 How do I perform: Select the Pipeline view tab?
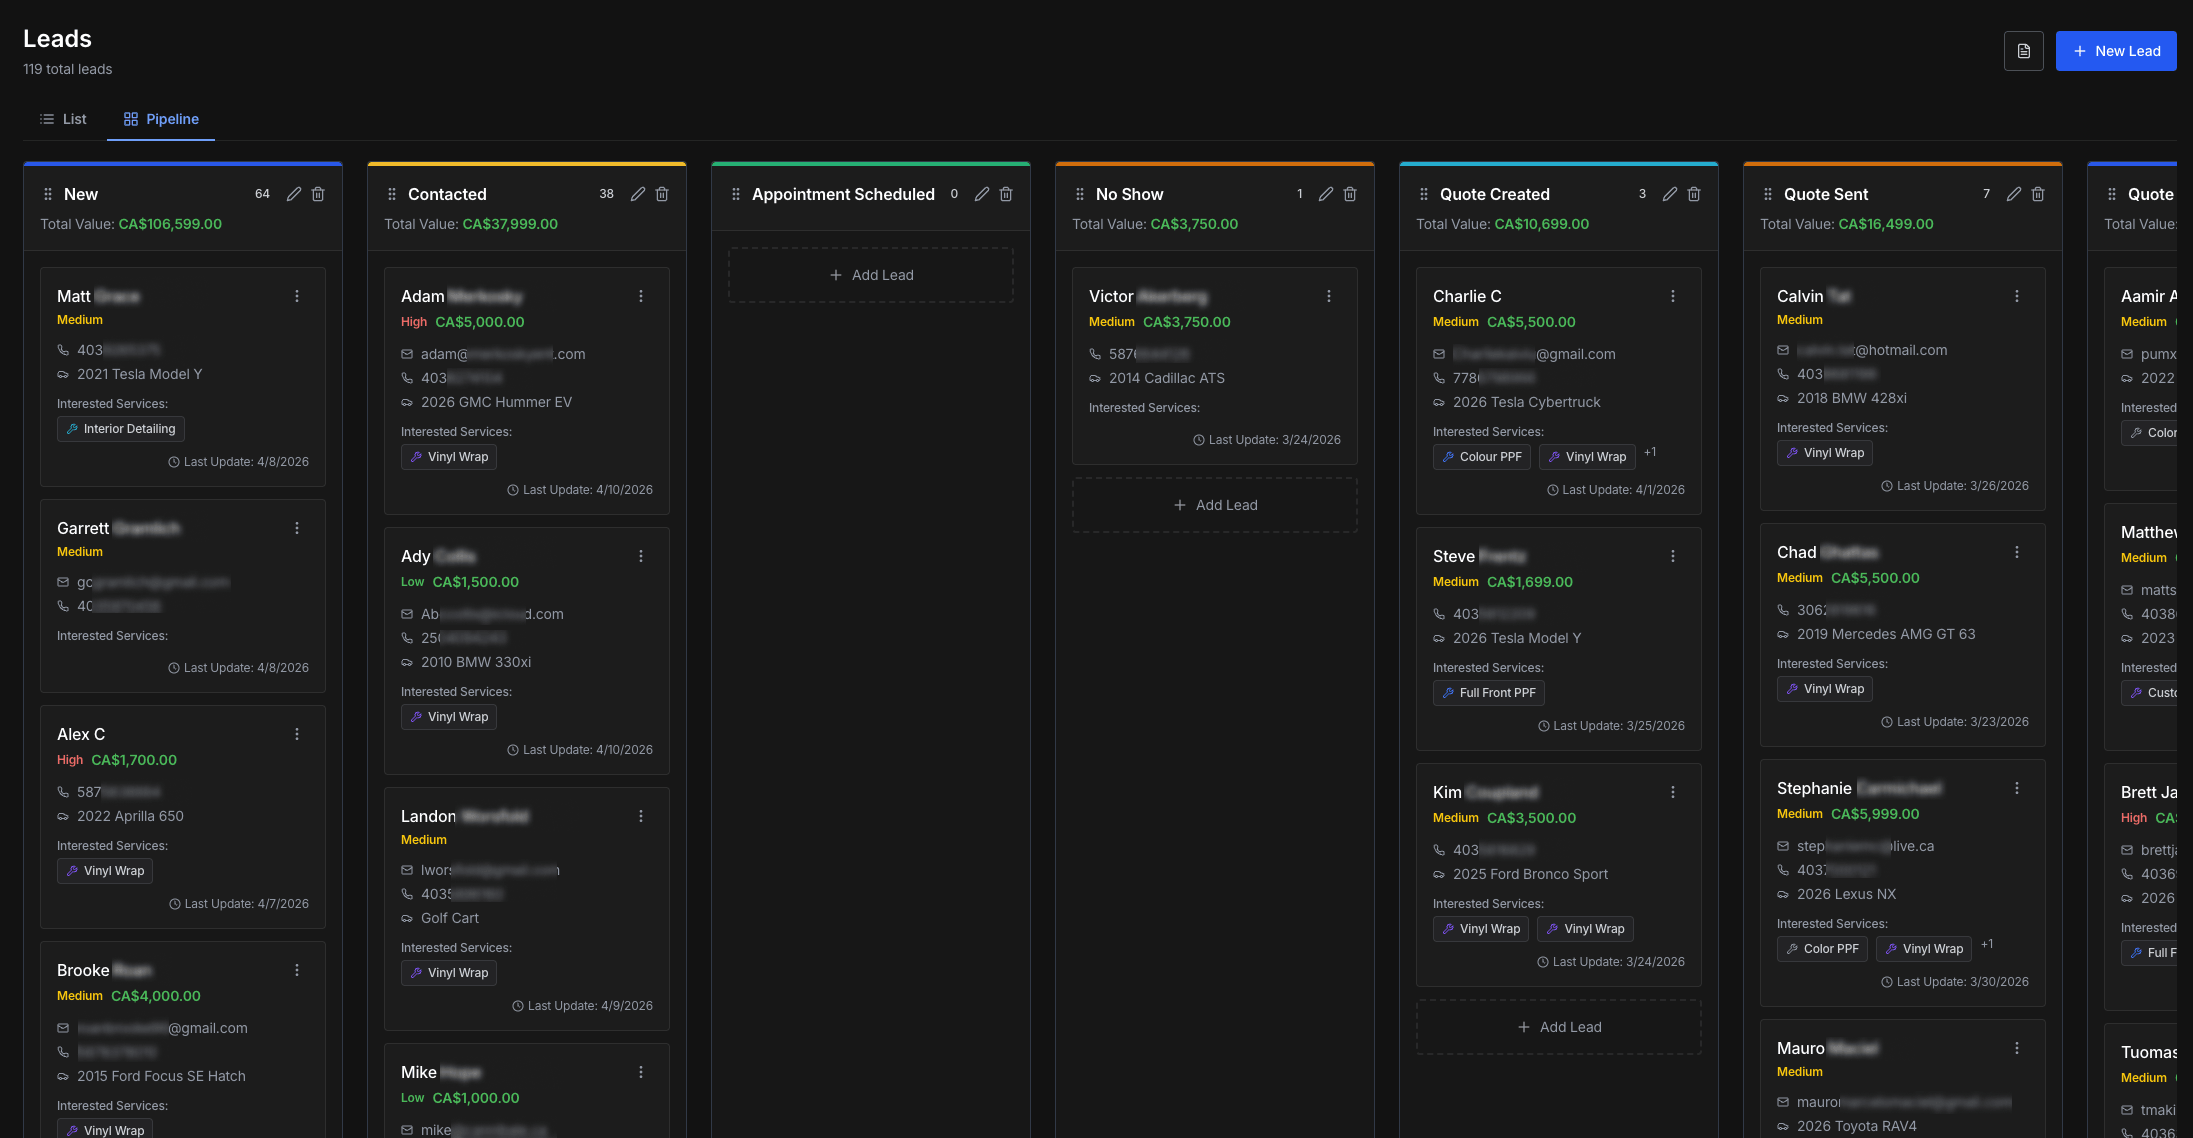[161, 119]
